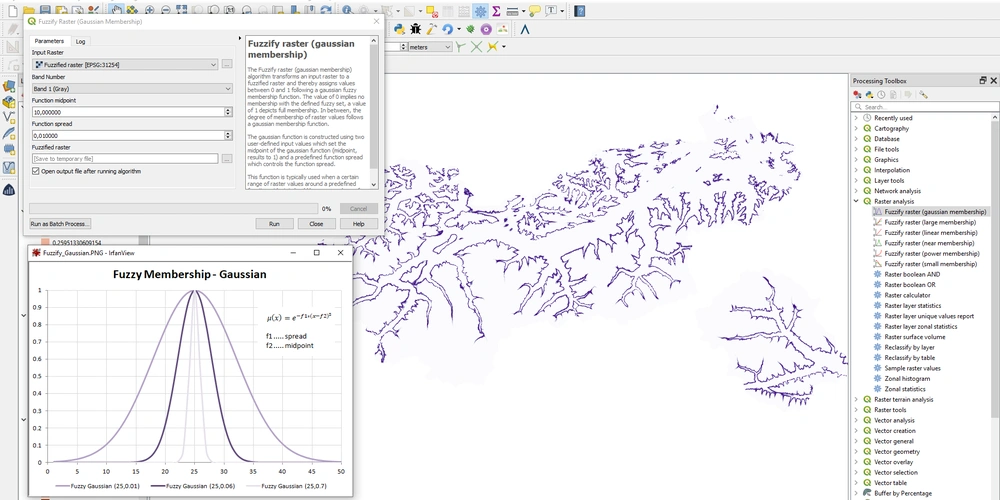Viewport: 1000px width, 500px height.
Task: Click the Map Tips speech bubble icon
Action: coord(534,11)
